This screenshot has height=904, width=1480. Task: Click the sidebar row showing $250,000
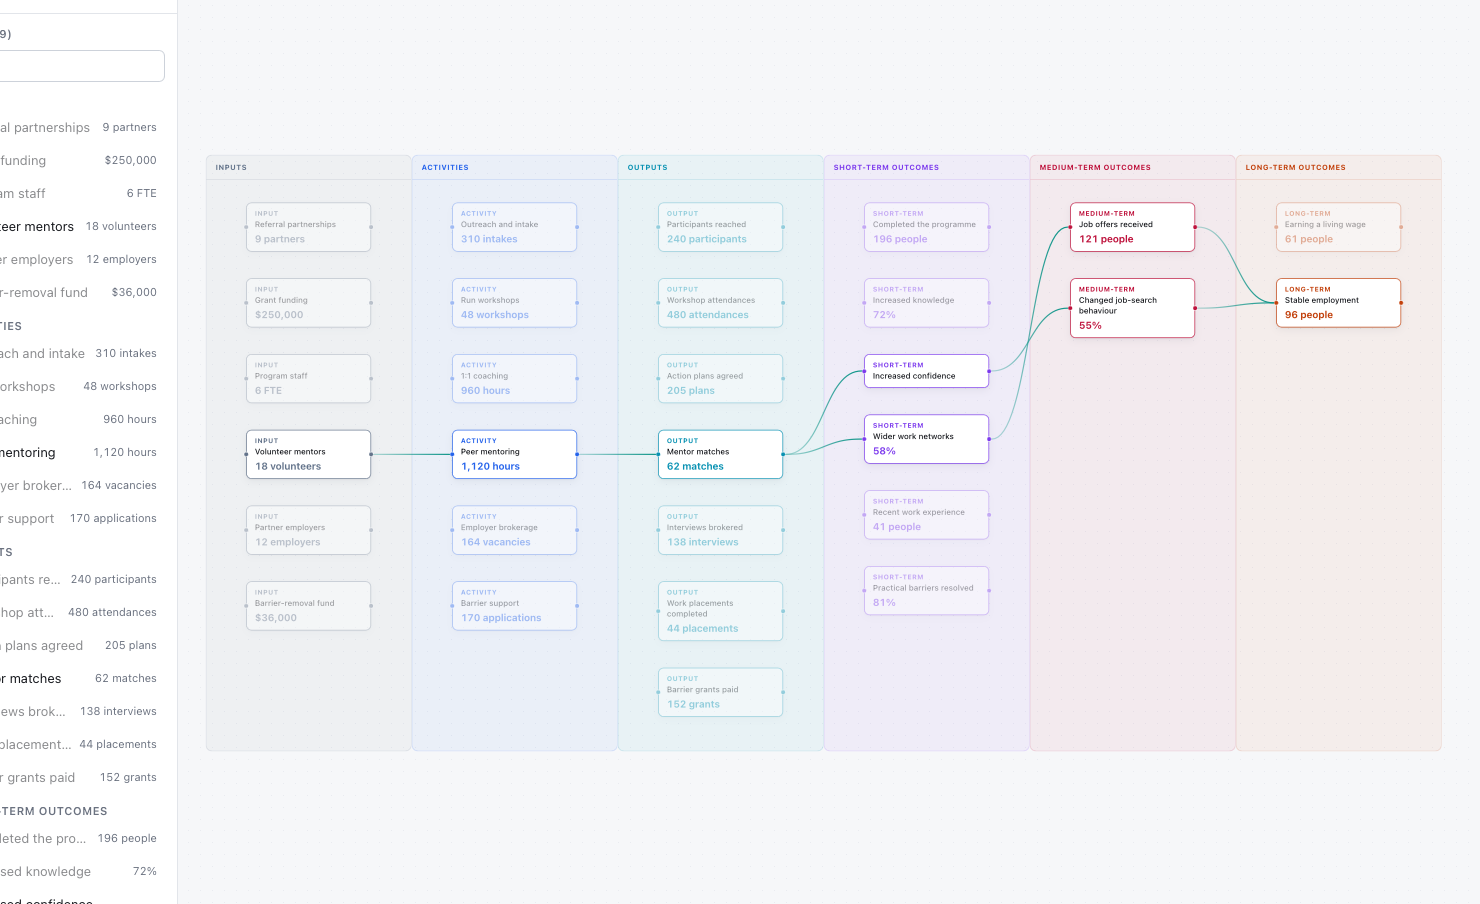[80, 160]
